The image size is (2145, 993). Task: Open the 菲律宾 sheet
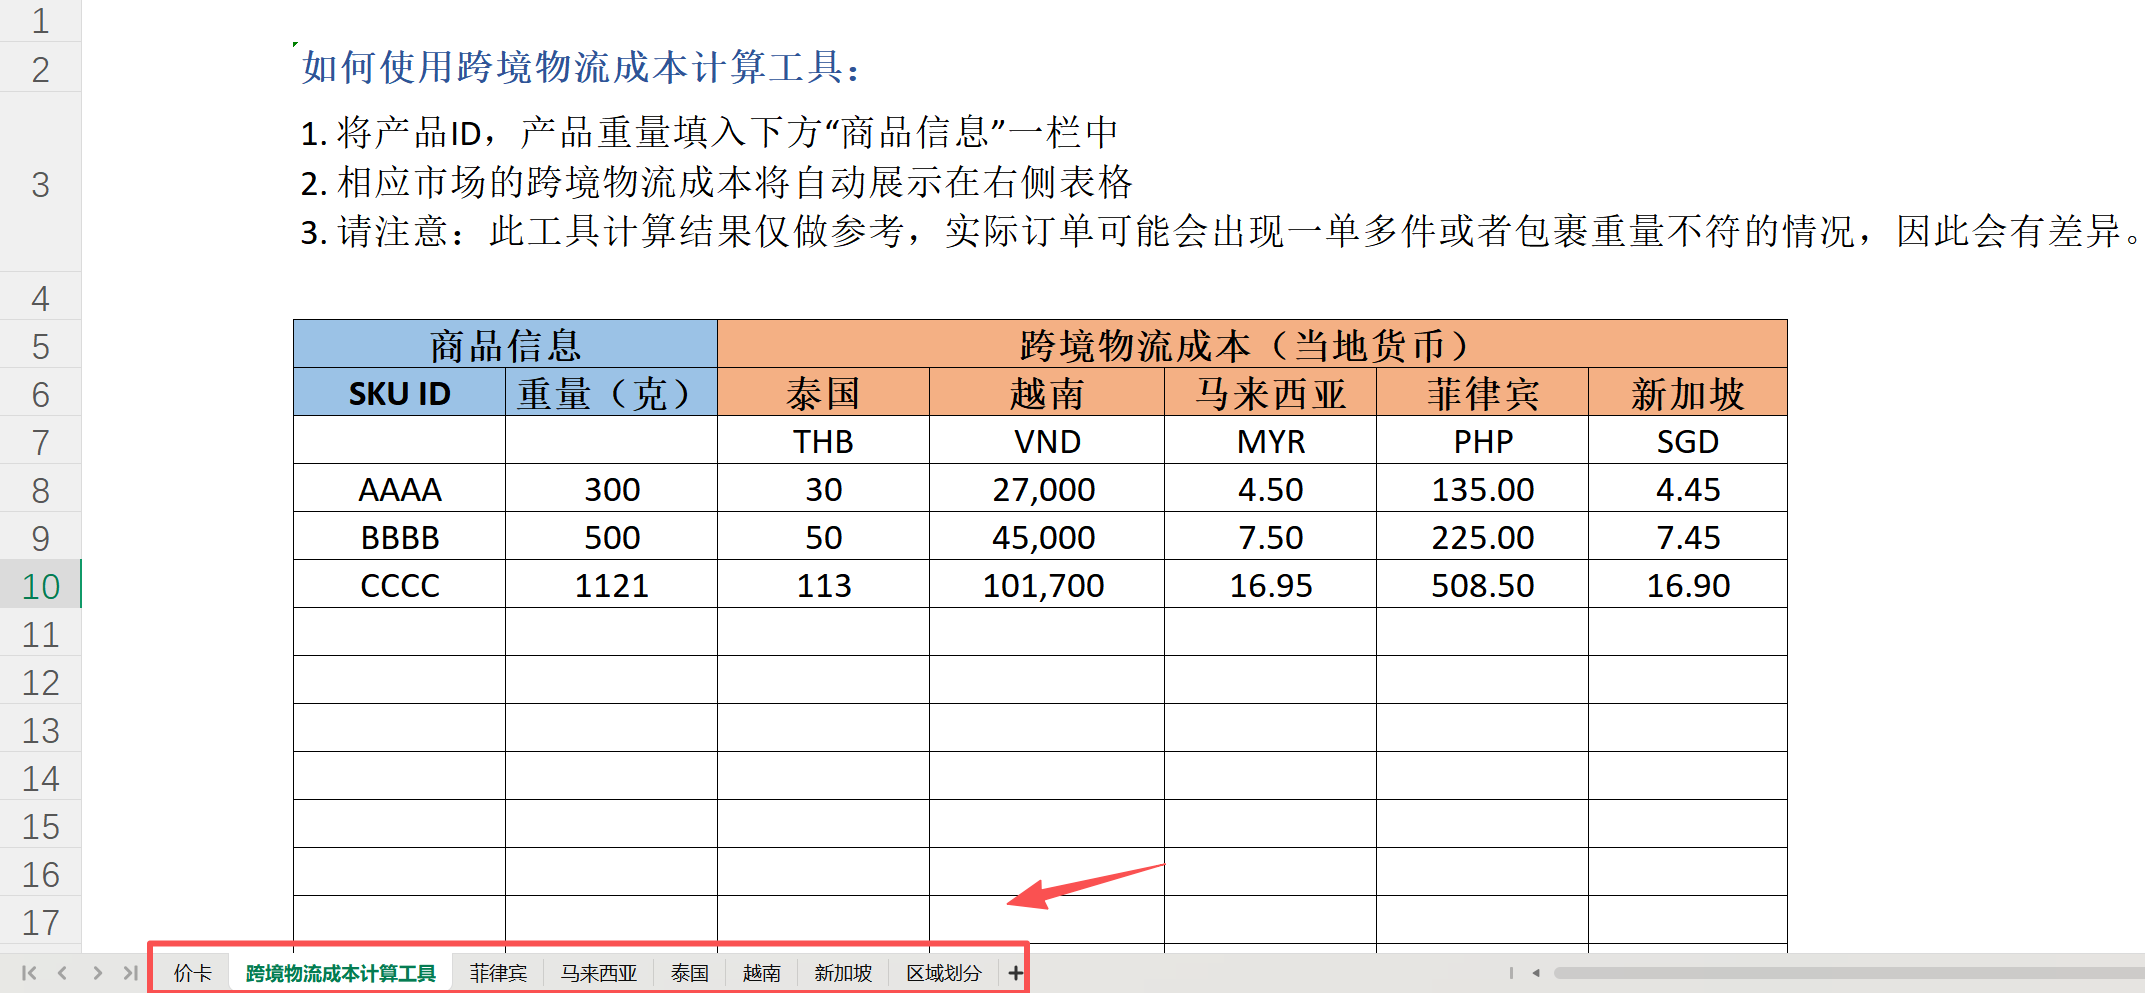[497, 971]
